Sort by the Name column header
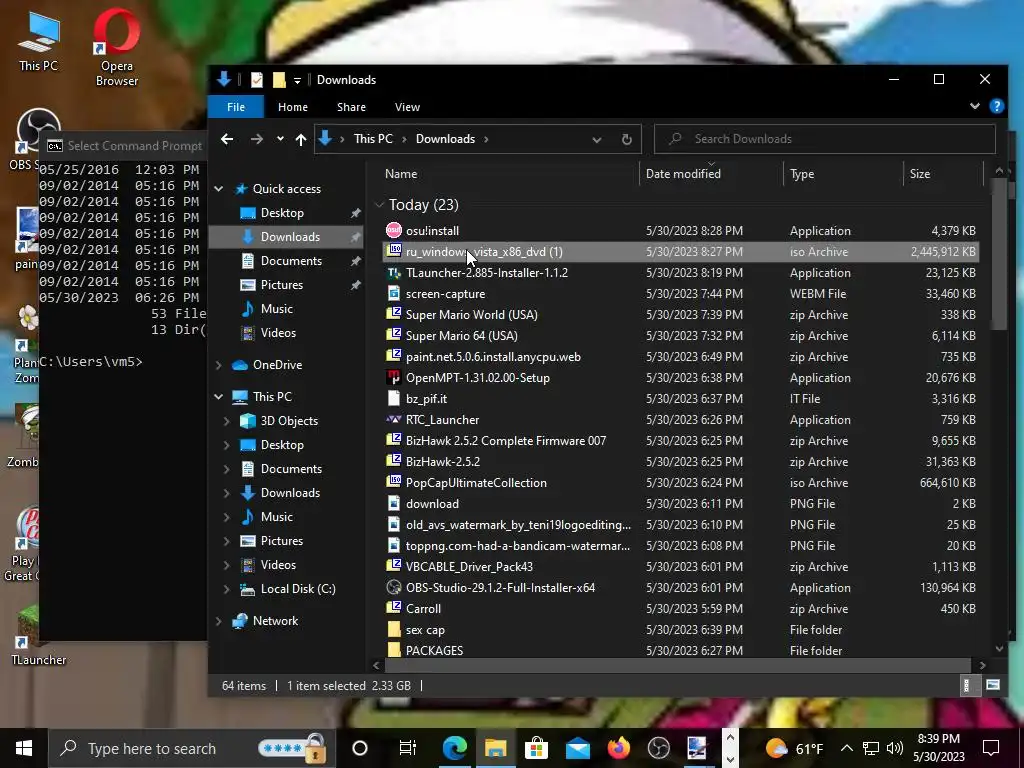The image size is (1024, 768). 509,174
